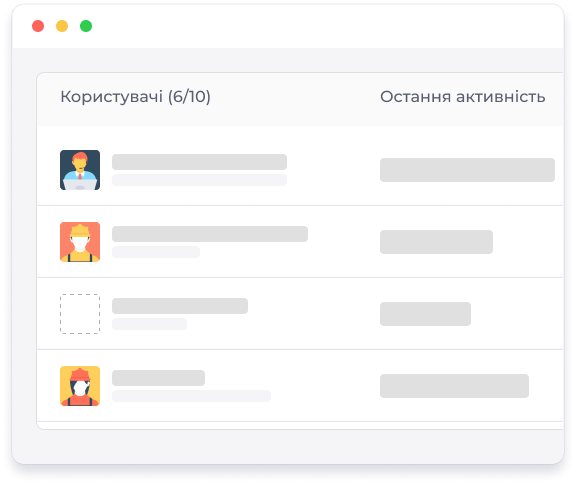Click the green maximize window dot
576x484 pixels.
pos(86,26)
